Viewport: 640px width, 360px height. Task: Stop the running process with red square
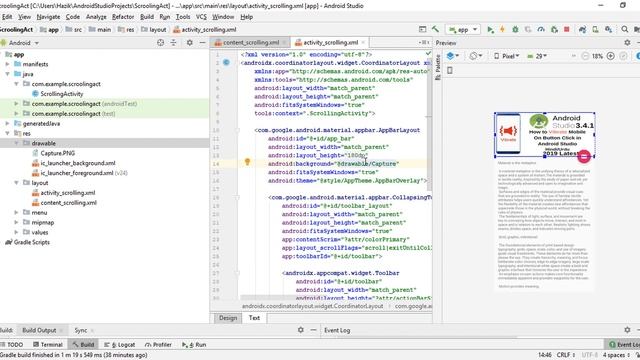click(x=567, y=29)
